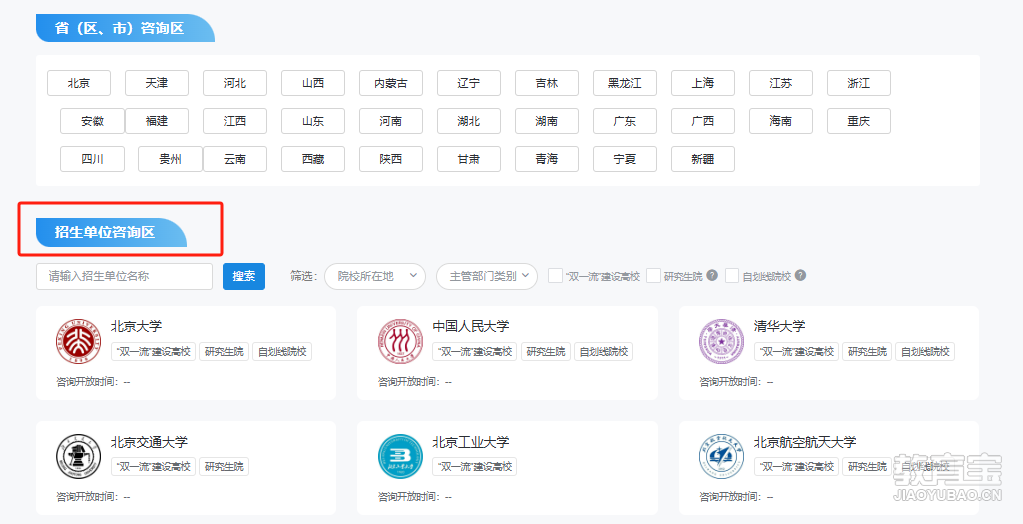Image resolution: width=1023 pixels, height=524 pixels.
Task: Click the 西藏 province button
Action: tap(313, 159)
